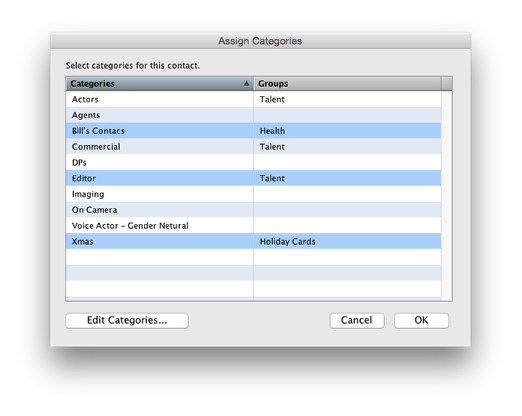
Task: Click the Health group cell
Action: 347,131
